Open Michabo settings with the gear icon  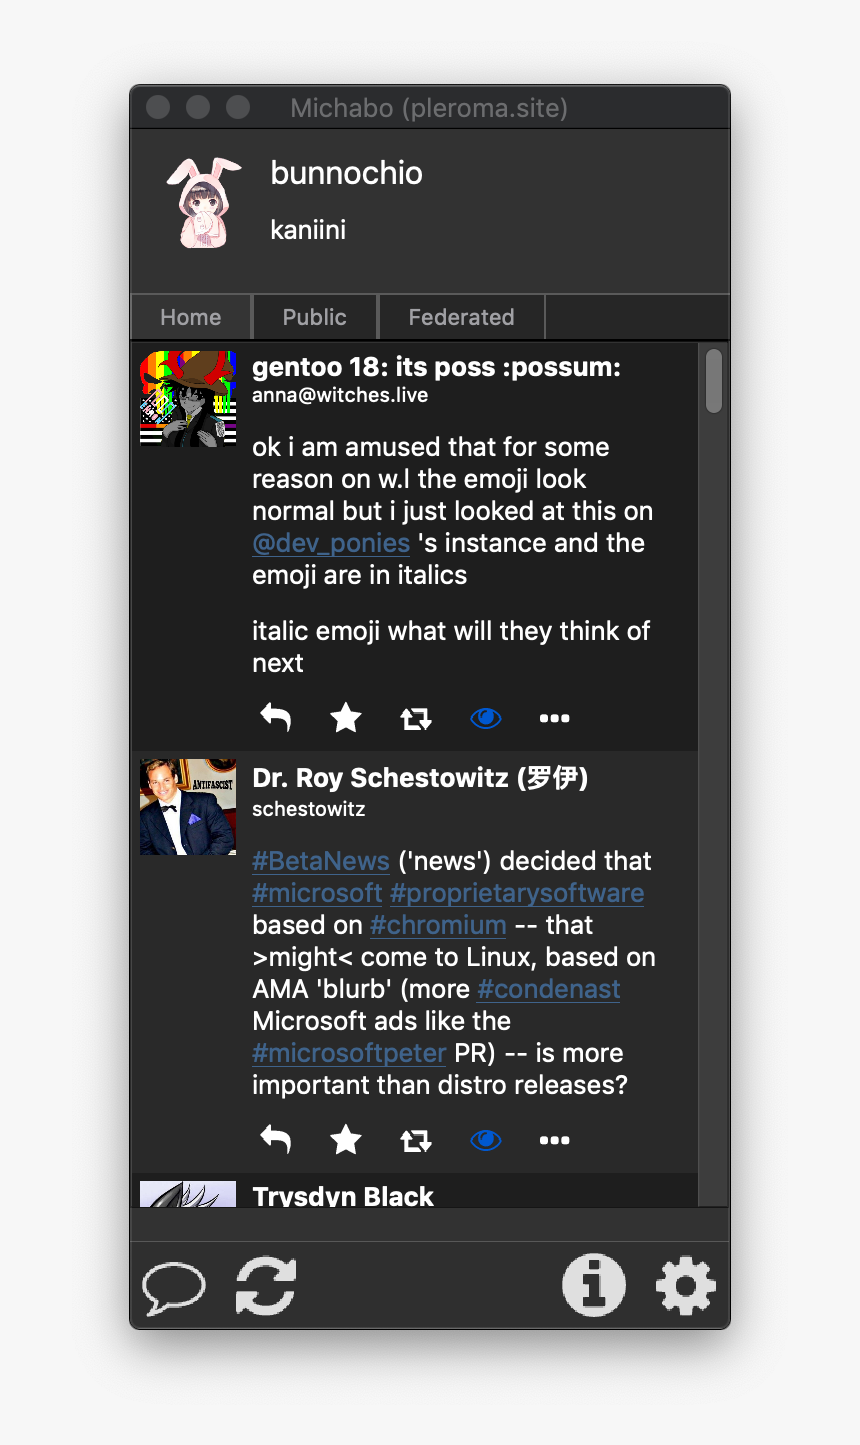click(x=685, y=1286)
